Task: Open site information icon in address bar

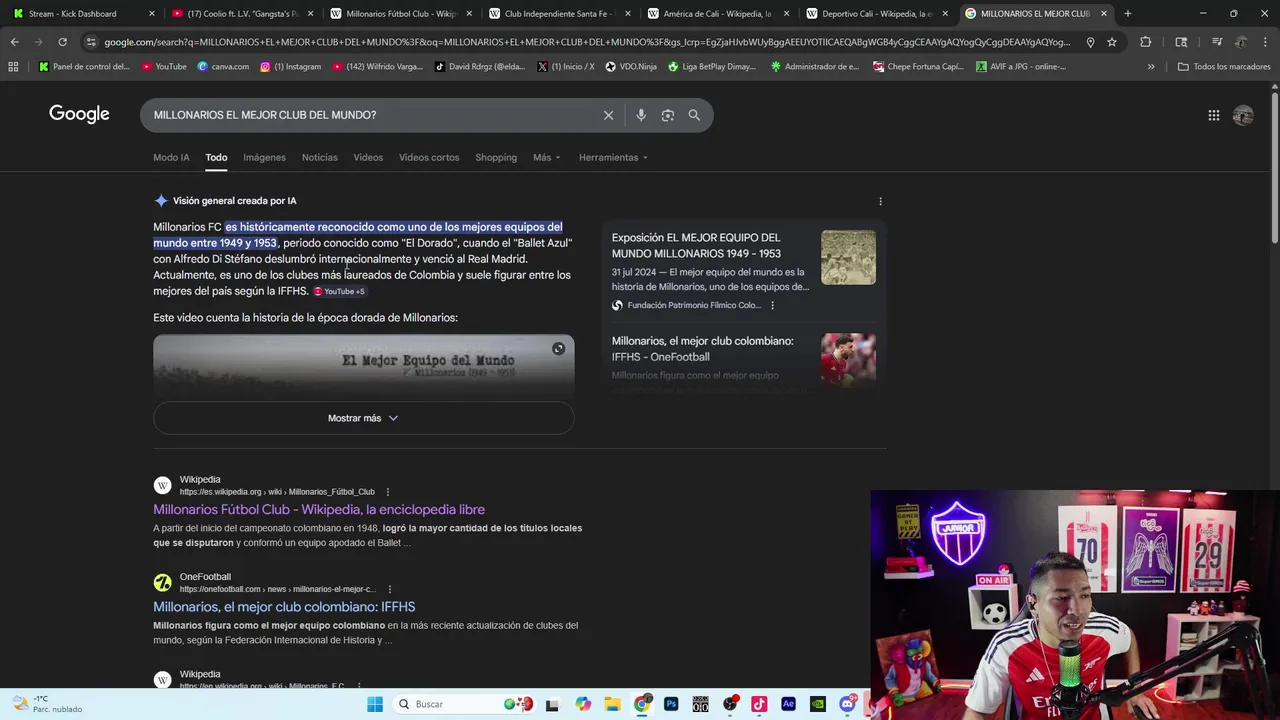Action: 91,42
